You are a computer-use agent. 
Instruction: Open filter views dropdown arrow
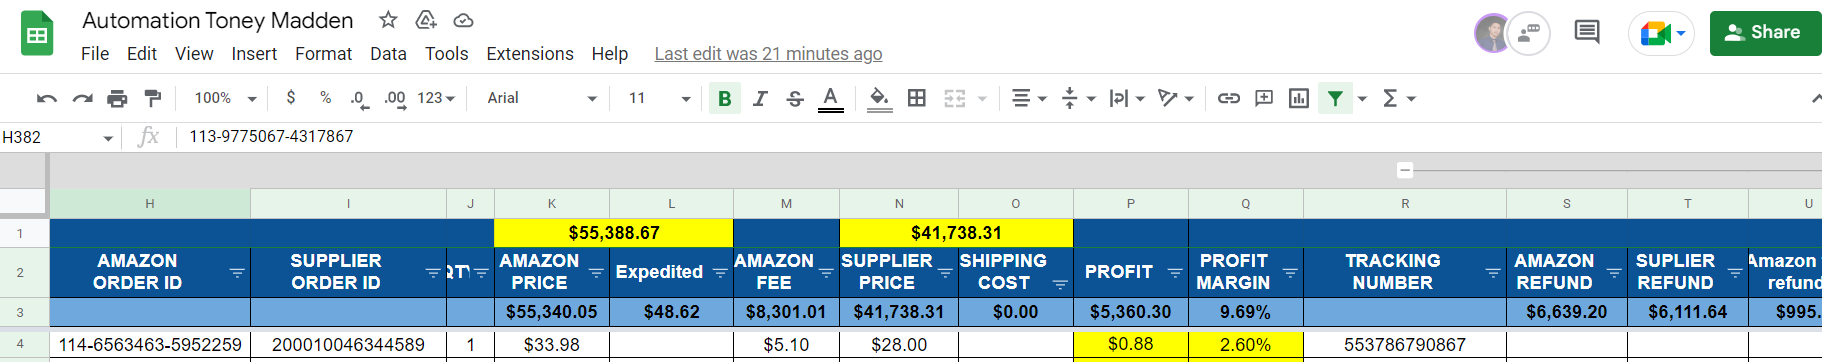[x=1362, y=98]
